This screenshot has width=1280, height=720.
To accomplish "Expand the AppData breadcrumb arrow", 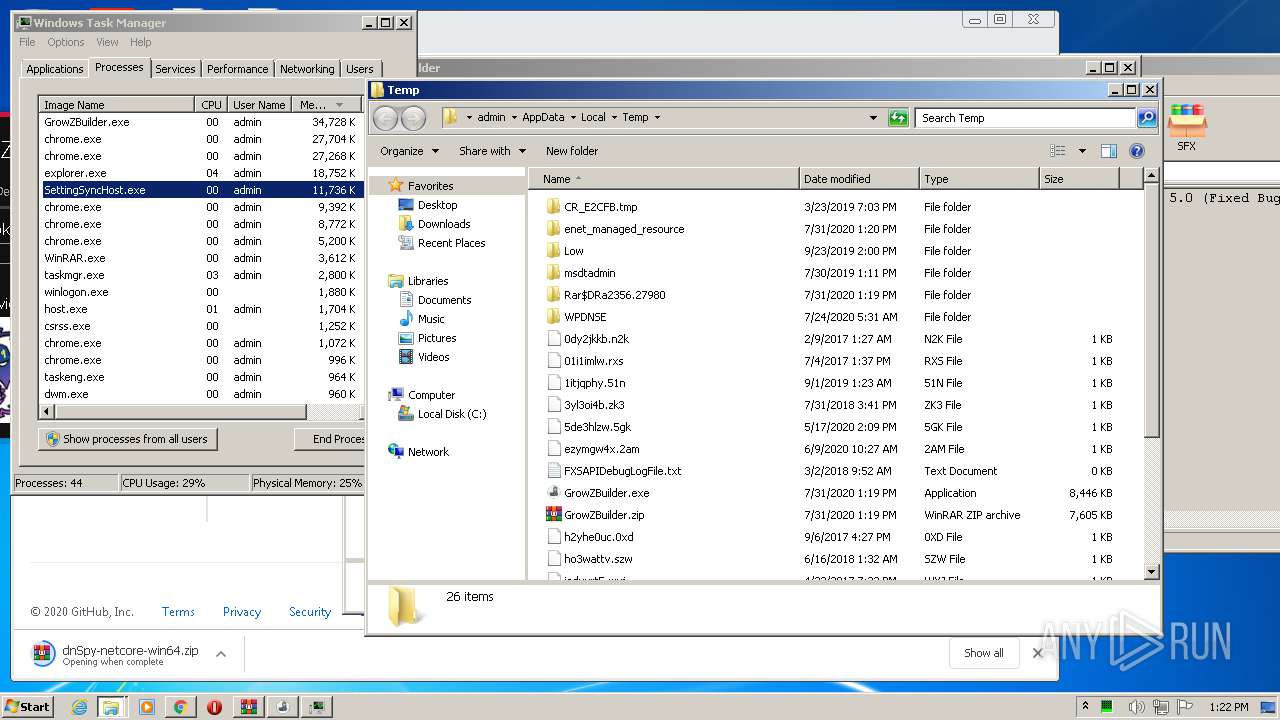I will pos(572,118).
